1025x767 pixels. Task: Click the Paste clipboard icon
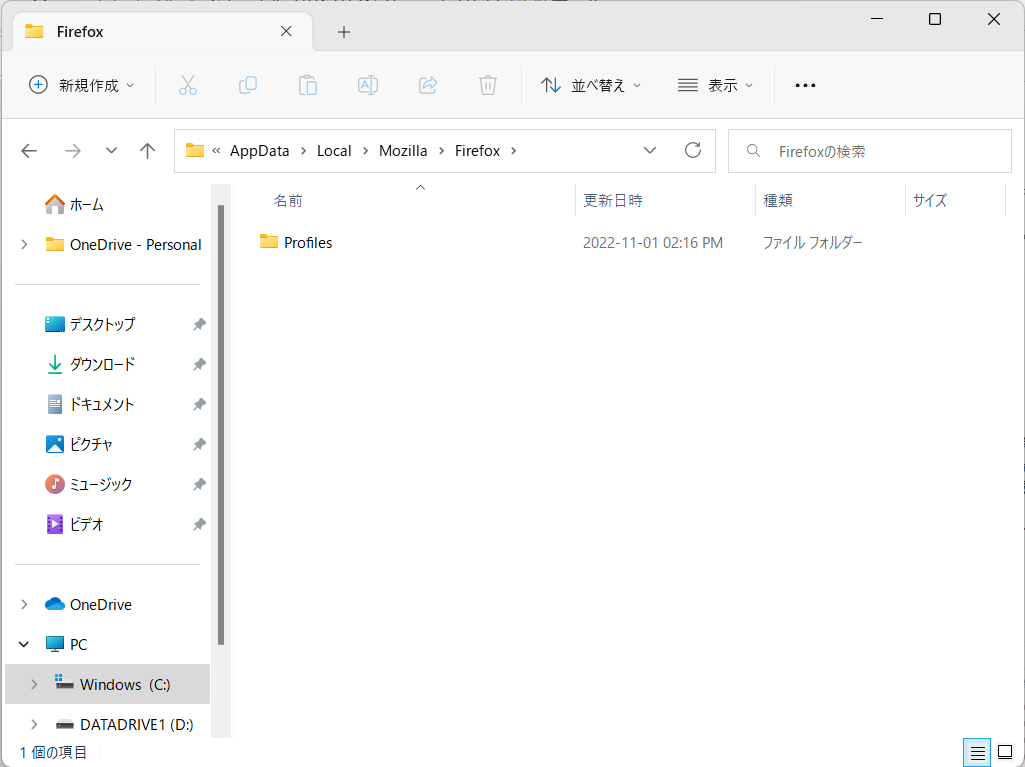[308, 85]
